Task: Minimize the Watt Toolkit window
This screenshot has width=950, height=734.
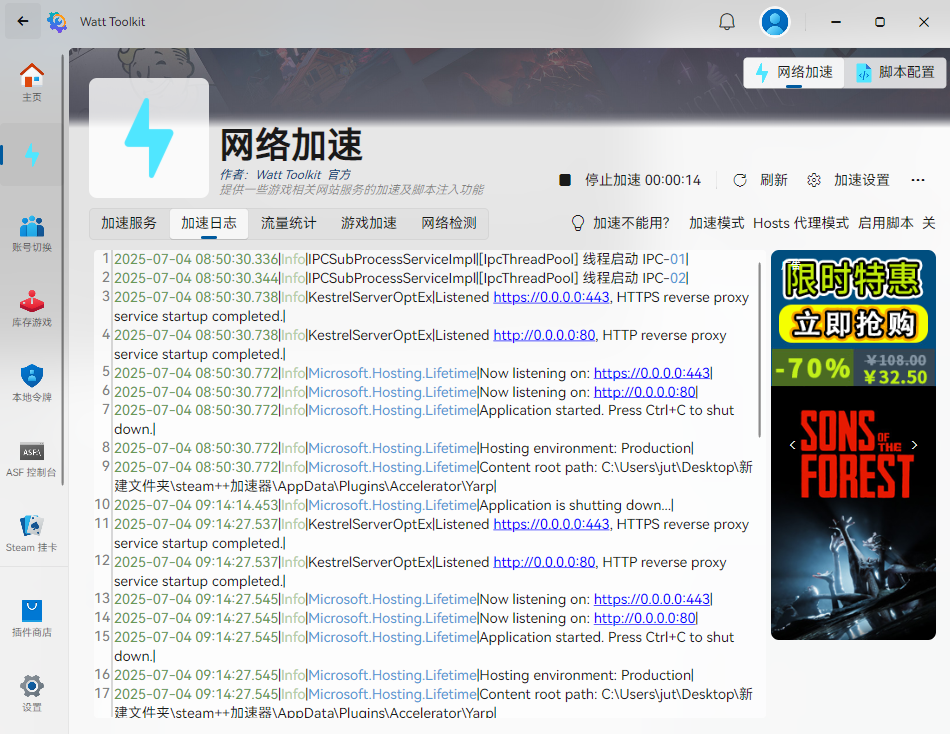Action: pos(836,22)
